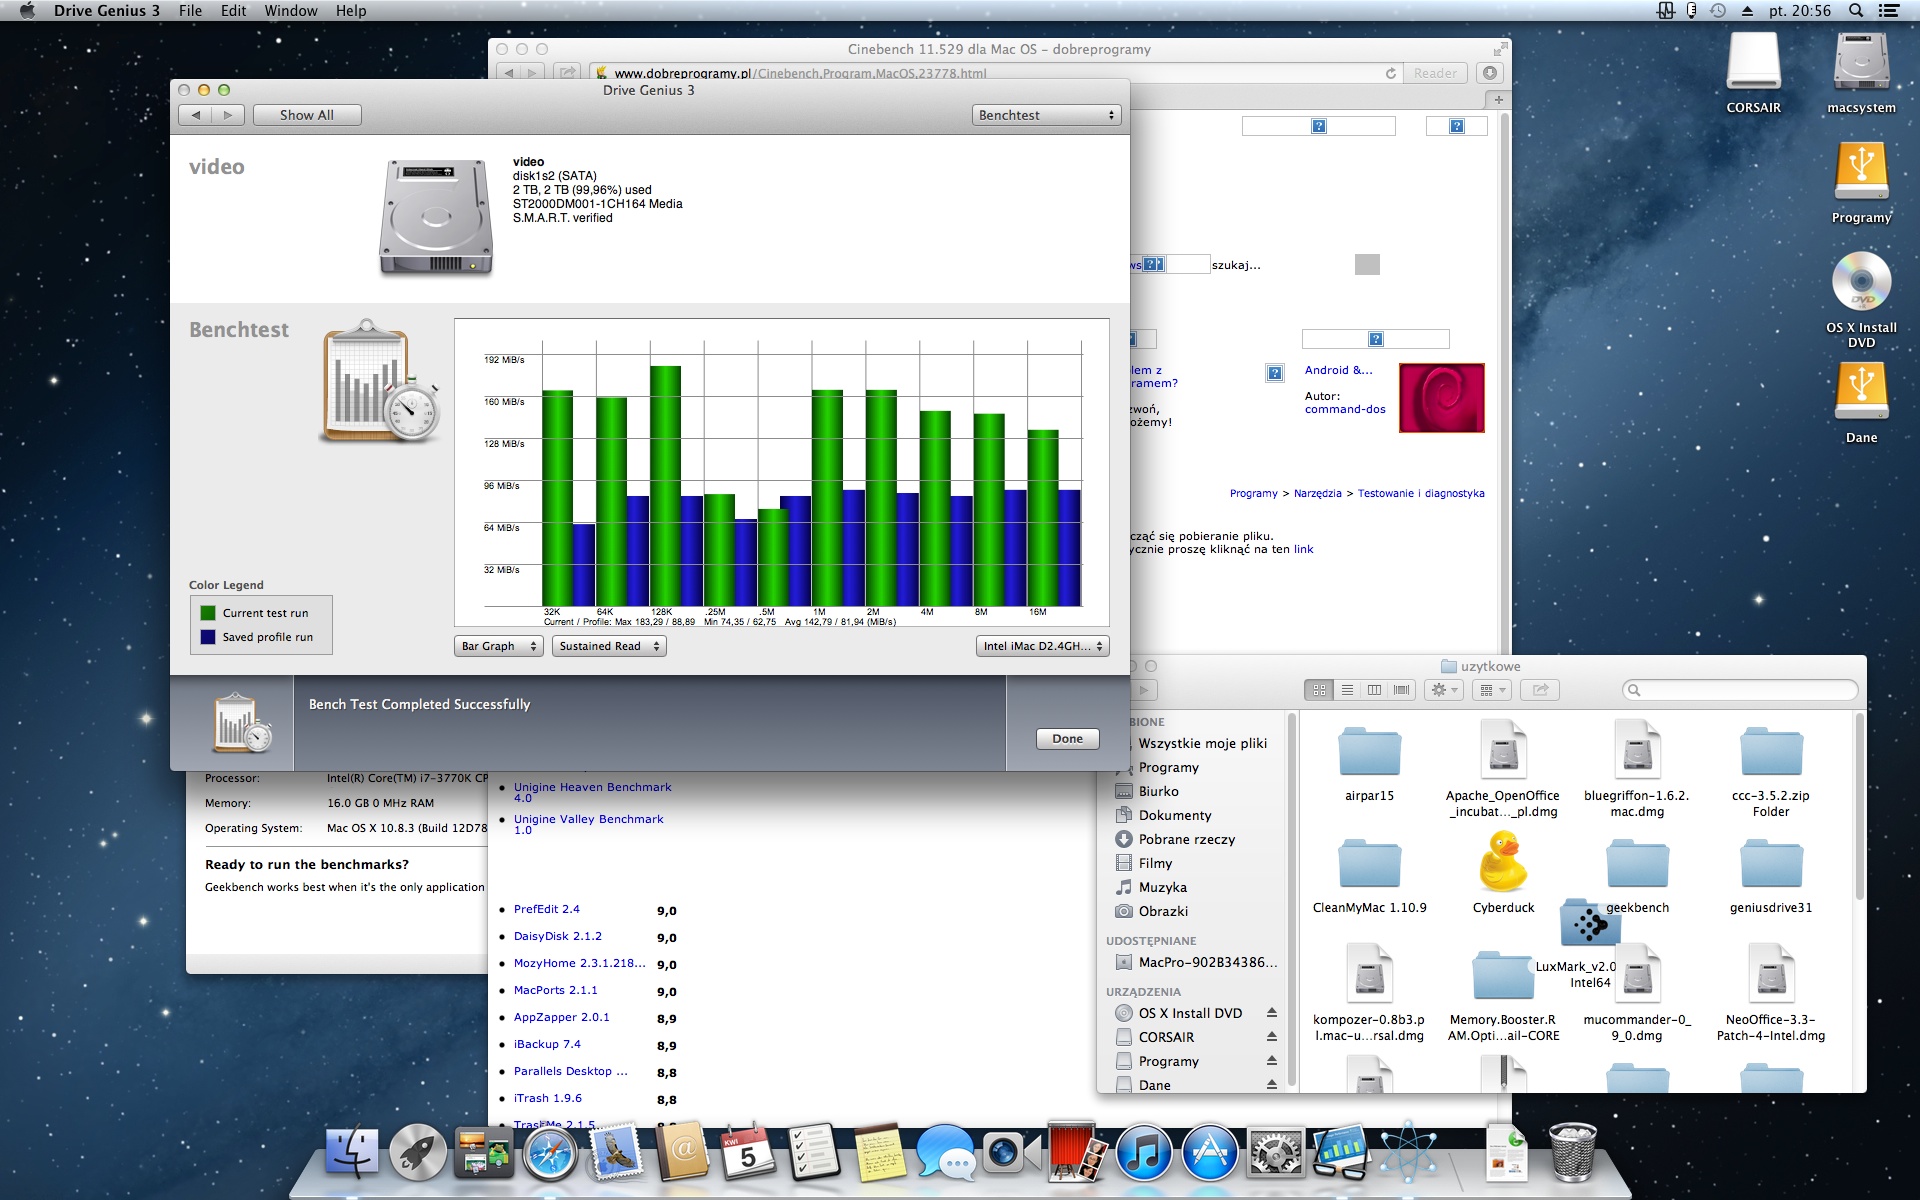Click Done button in Drive Genius

point(1067,739)
